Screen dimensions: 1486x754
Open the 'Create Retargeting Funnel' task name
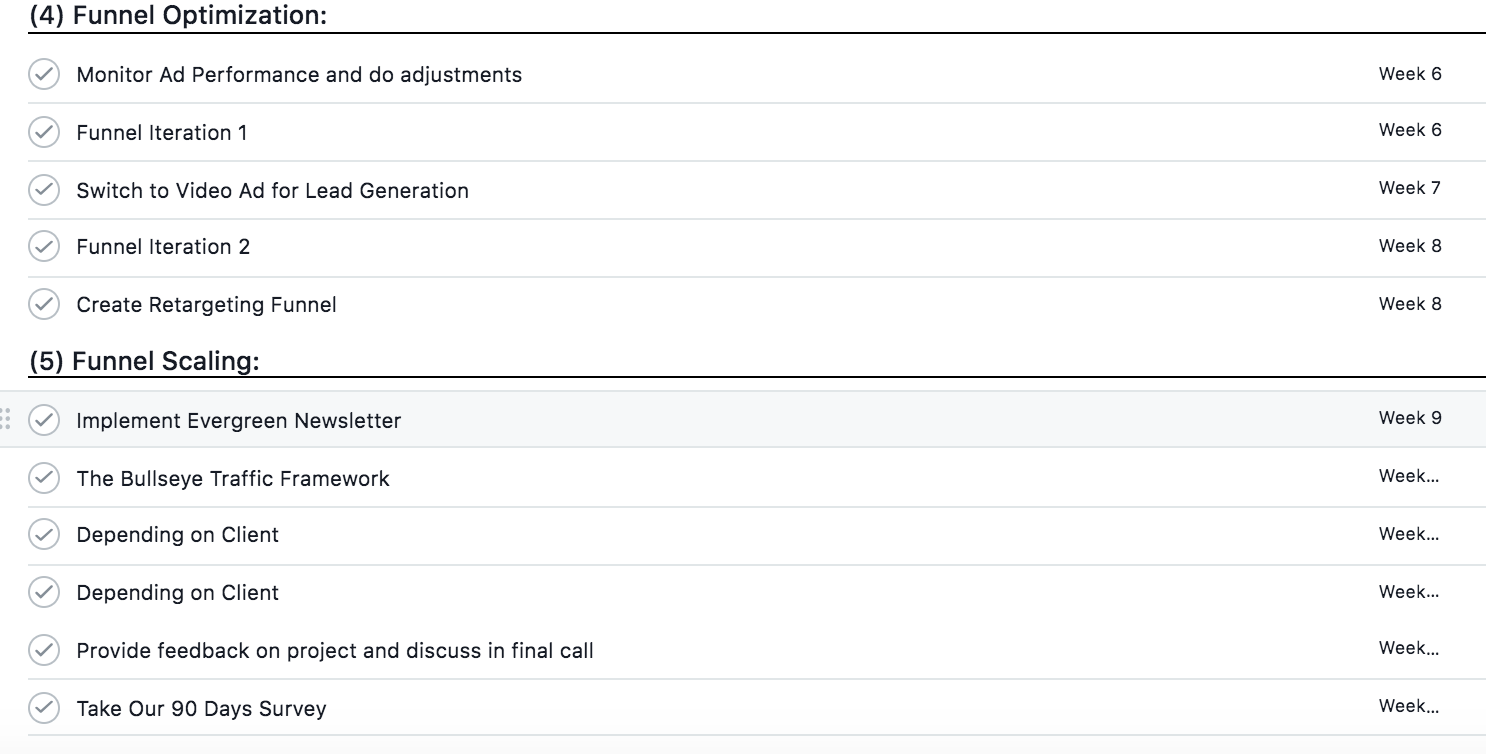coord(206,305)
